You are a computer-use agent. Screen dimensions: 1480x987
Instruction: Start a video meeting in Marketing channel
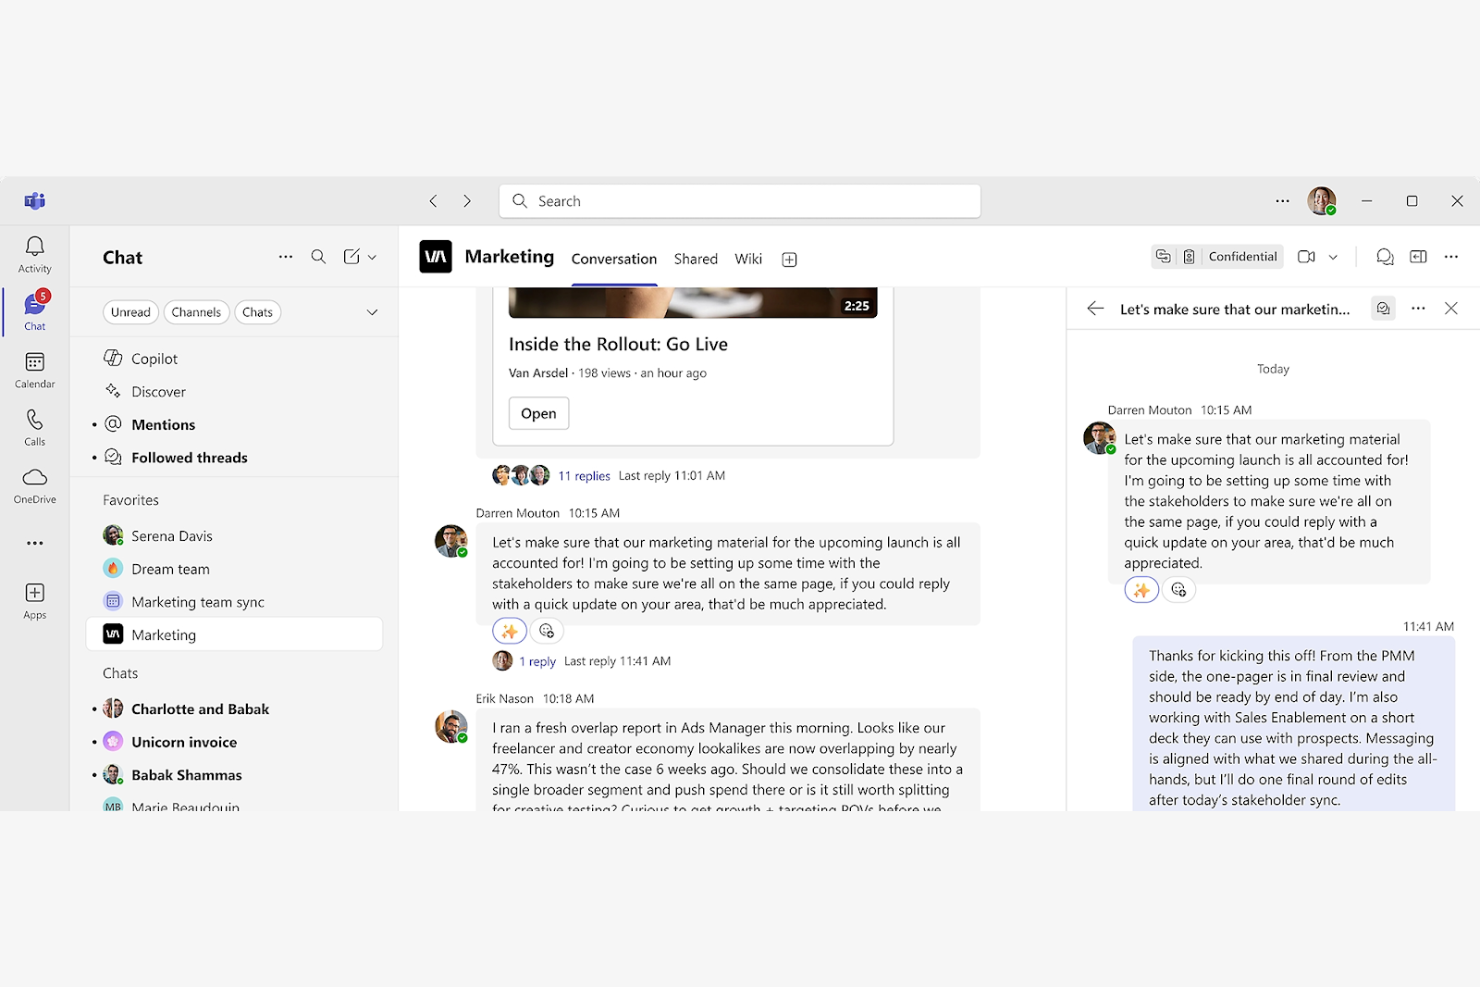coord(1306,256)
